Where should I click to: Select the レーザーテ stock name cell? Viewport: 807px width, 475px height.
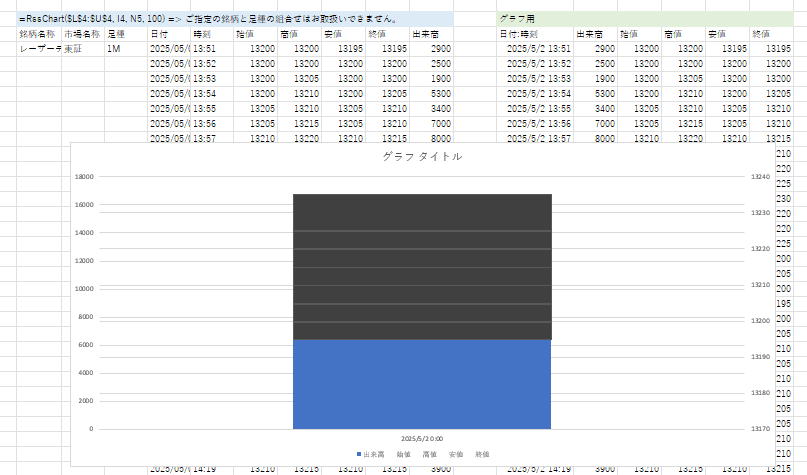tap(39, 49)
